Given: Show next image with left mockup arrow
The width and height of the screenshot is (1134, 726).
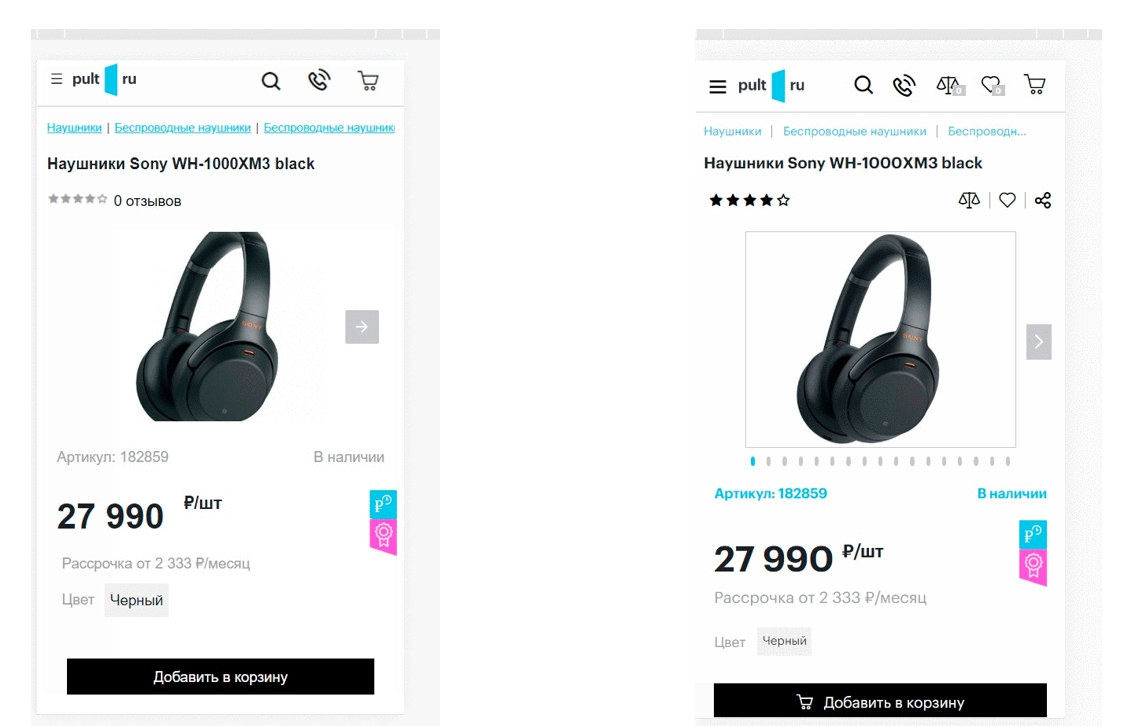Looking at the screenshot, I should (x=362, y=326).
